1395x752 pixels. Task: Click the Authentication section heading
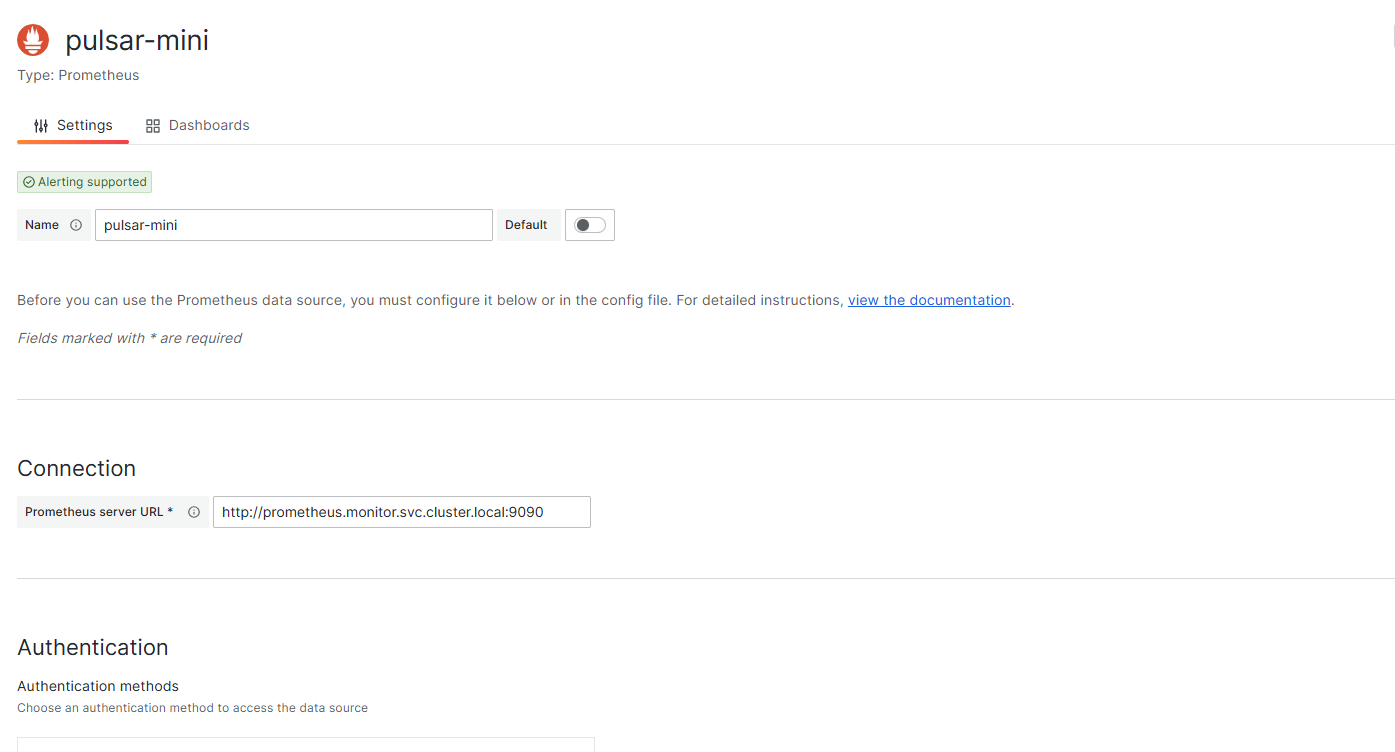(93, 647)
